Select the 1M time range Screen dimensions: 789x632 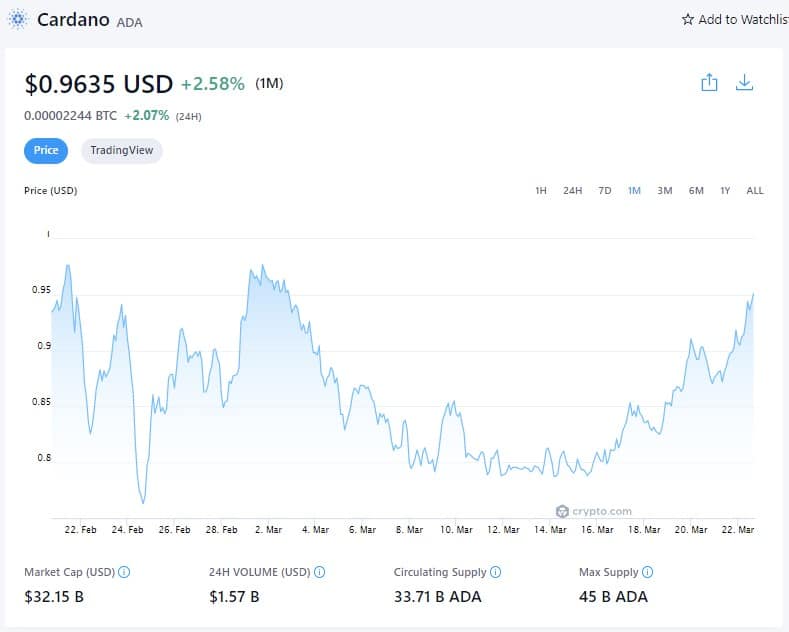(635, 191)
